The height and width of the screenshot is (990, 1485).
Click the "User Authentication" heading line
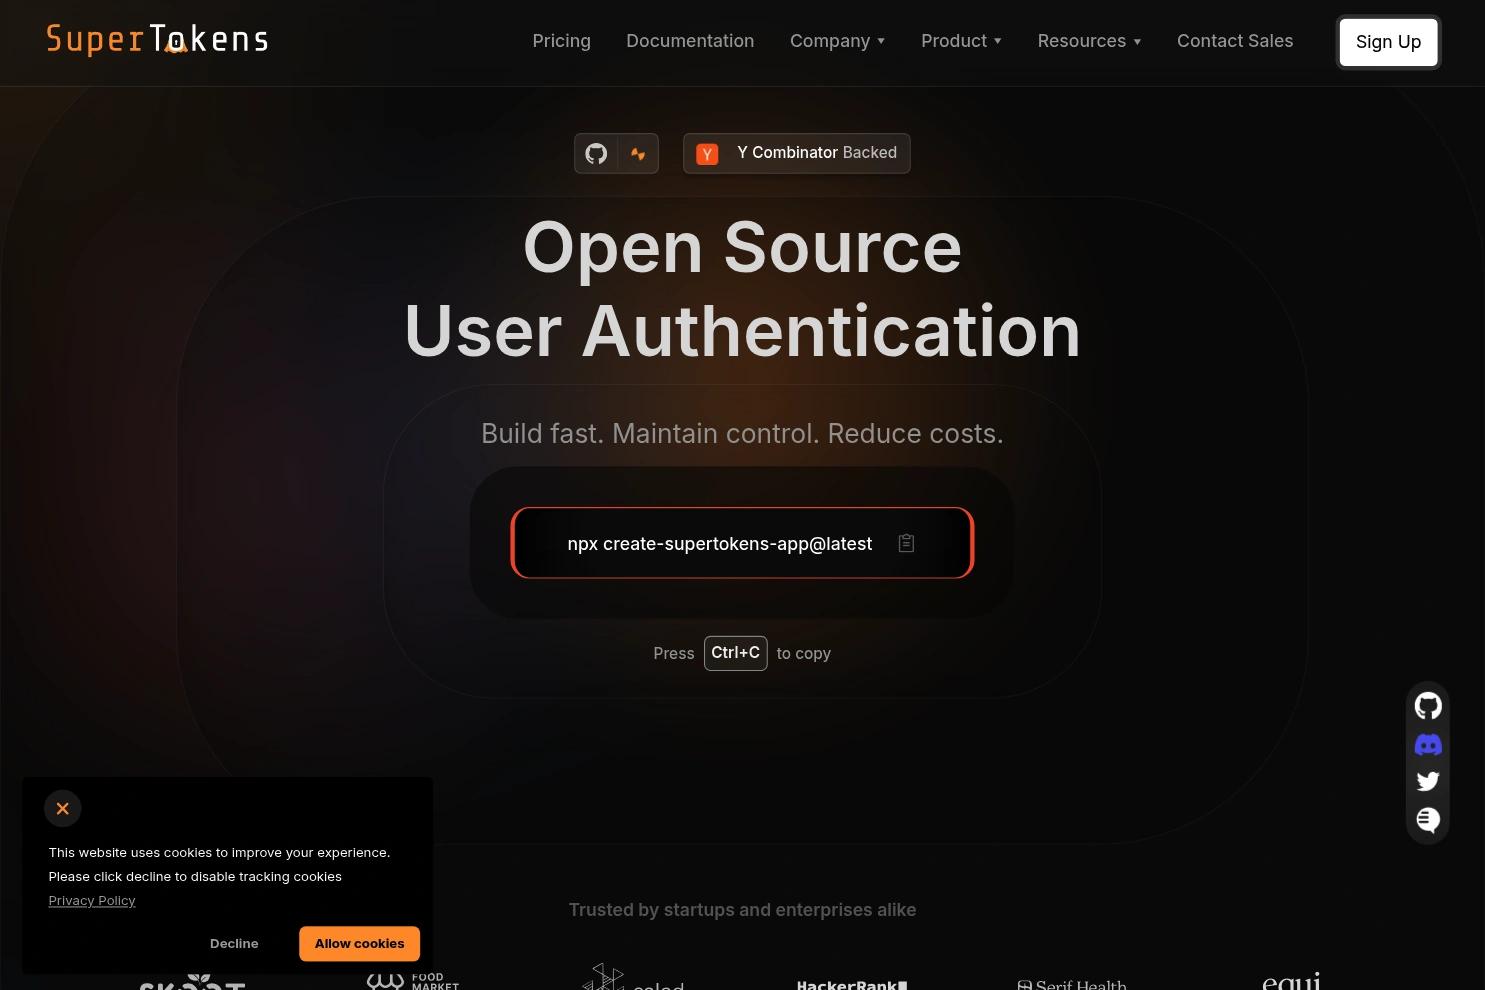click(x=742, y=331)
